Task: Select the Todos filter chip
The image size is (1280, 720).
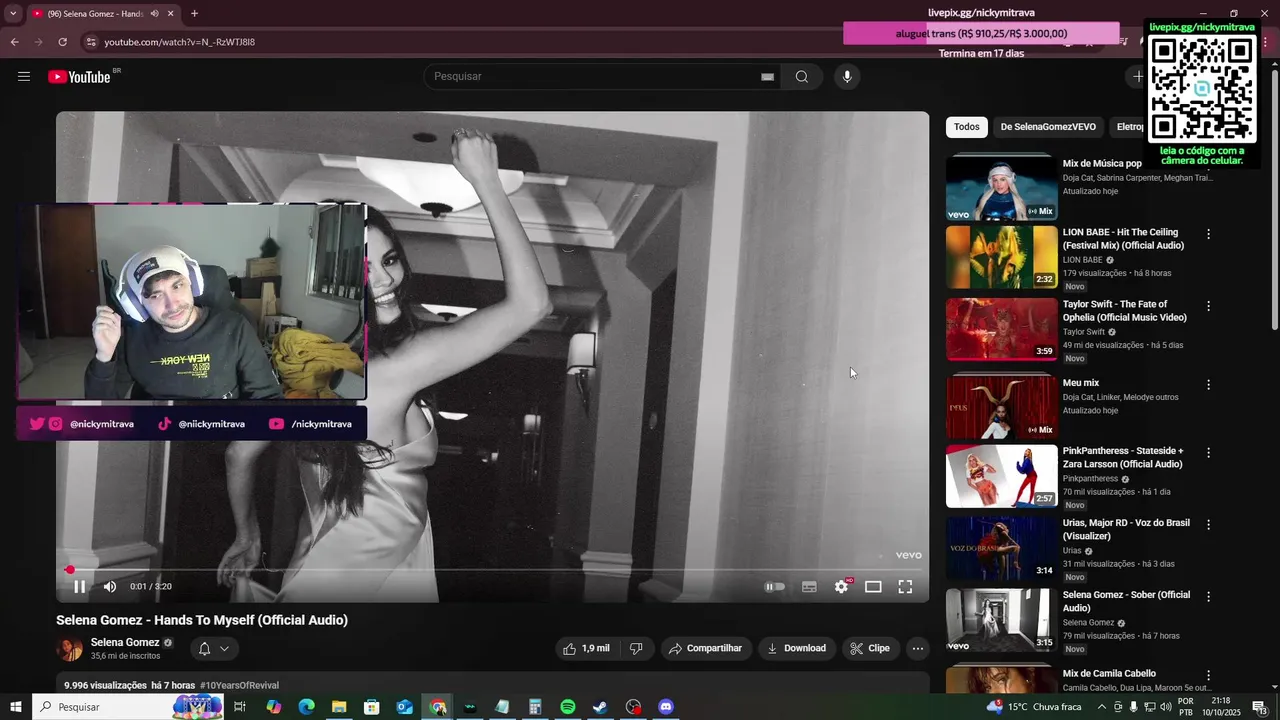Action: click(x=967, y=127)
